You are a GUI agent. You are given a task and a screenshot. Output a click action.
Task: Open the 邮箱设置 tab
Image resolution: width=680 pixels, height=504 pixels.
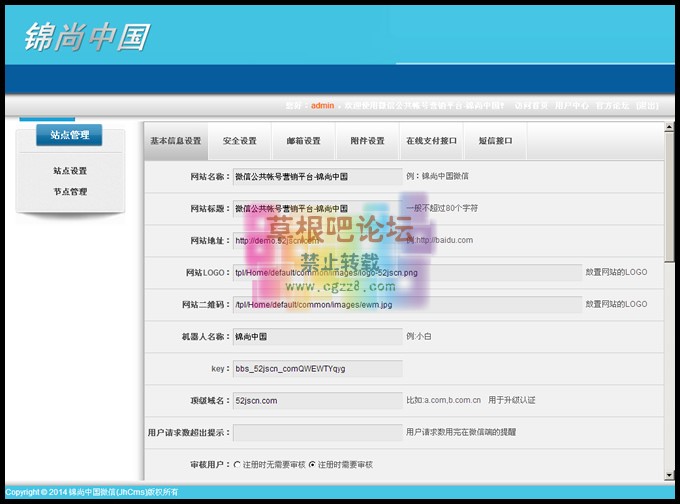pyautogui.click(x=303, y=141)
